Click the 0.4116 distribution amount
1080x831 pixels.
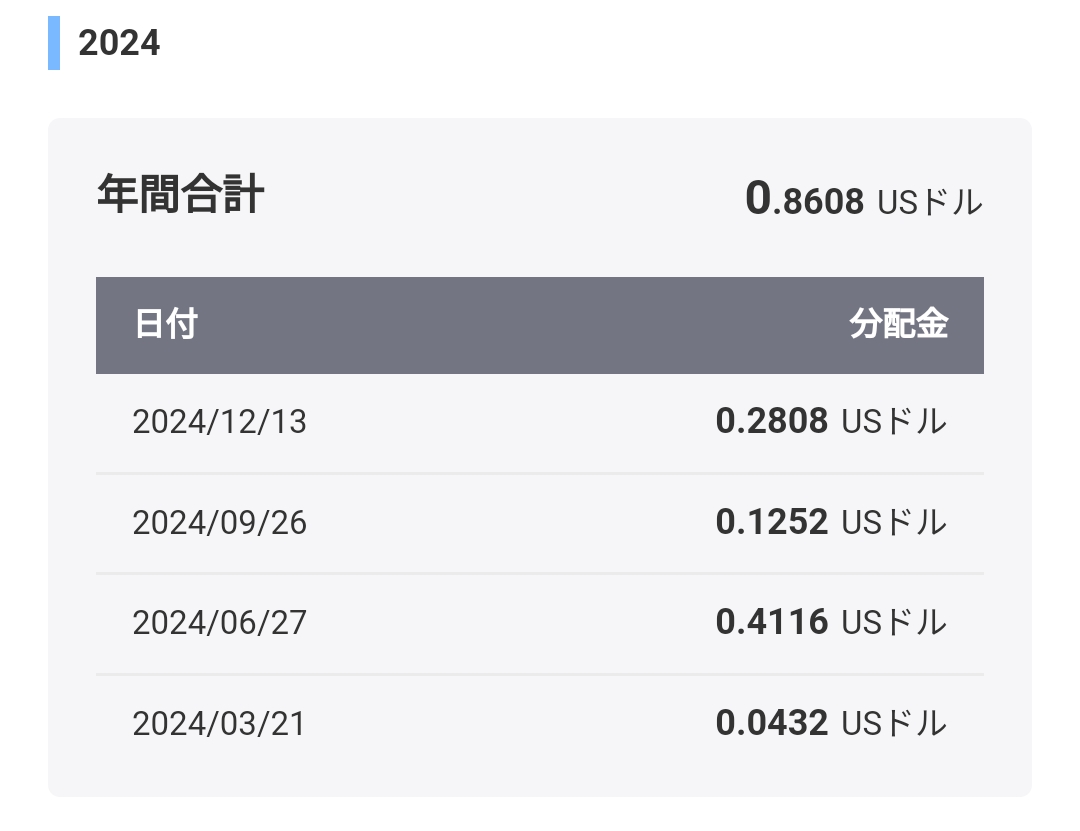tap(771, 622)
